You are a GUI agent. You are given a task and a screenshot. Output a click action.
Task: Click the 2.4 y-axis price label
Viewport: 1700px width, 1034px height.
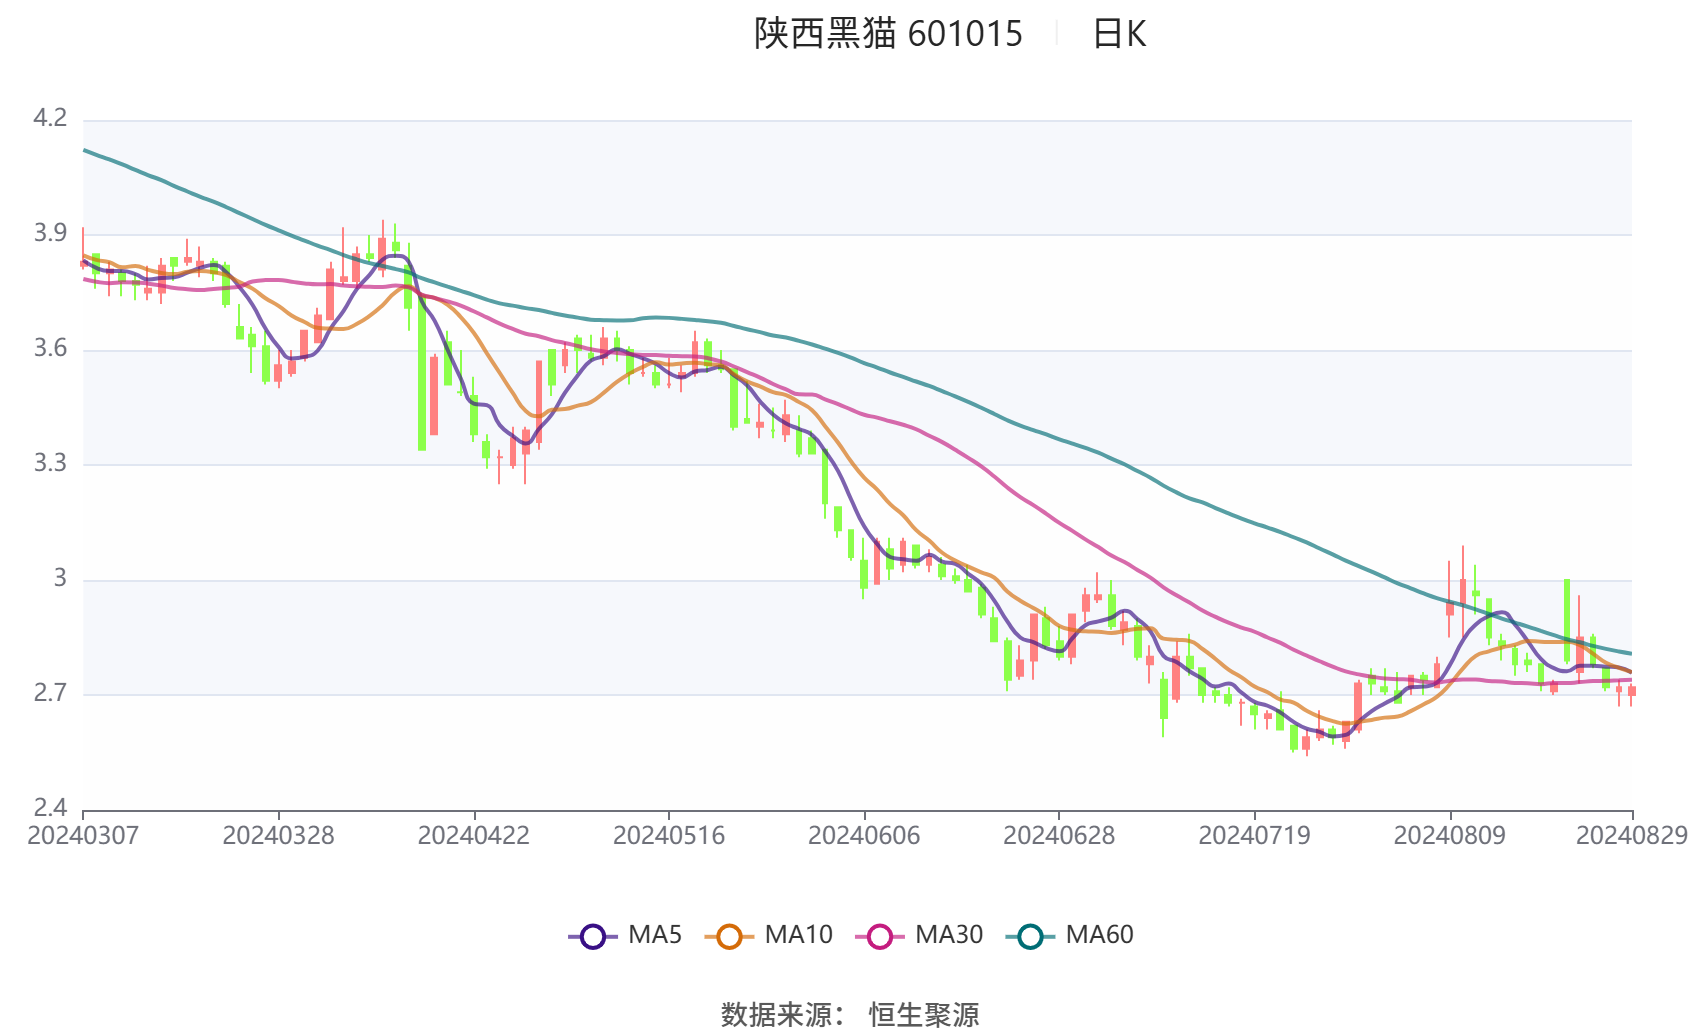(x=50, y=808)
